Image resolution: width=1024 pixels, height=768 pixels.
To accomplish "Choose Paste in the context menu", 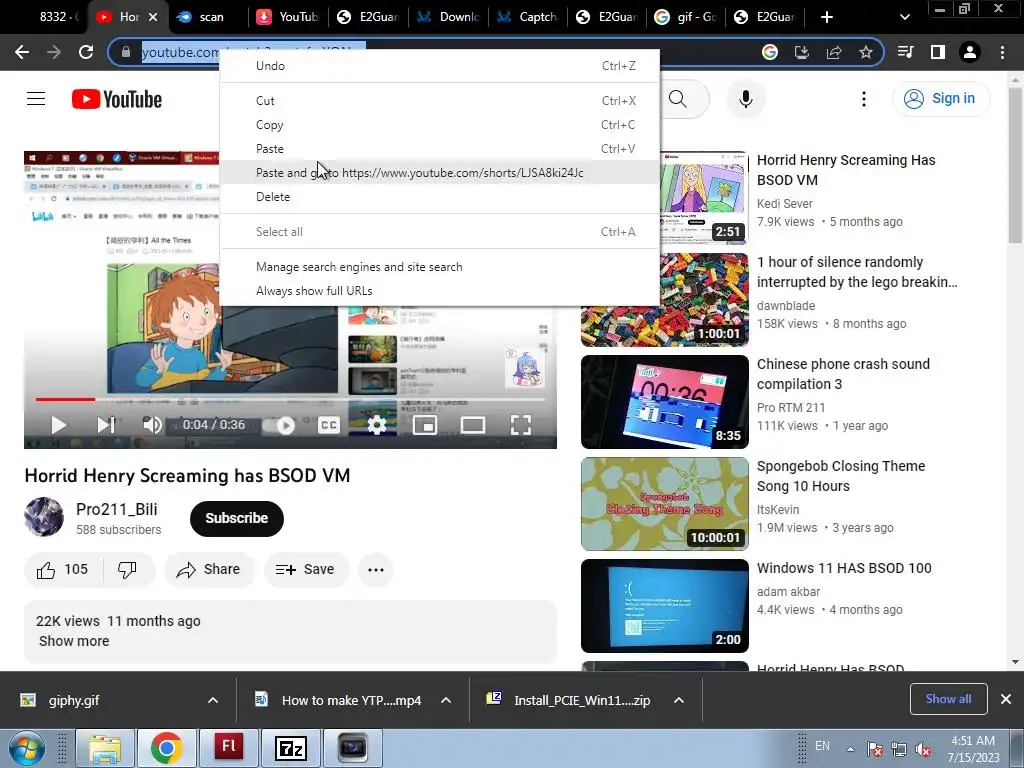I will (440, 149).
